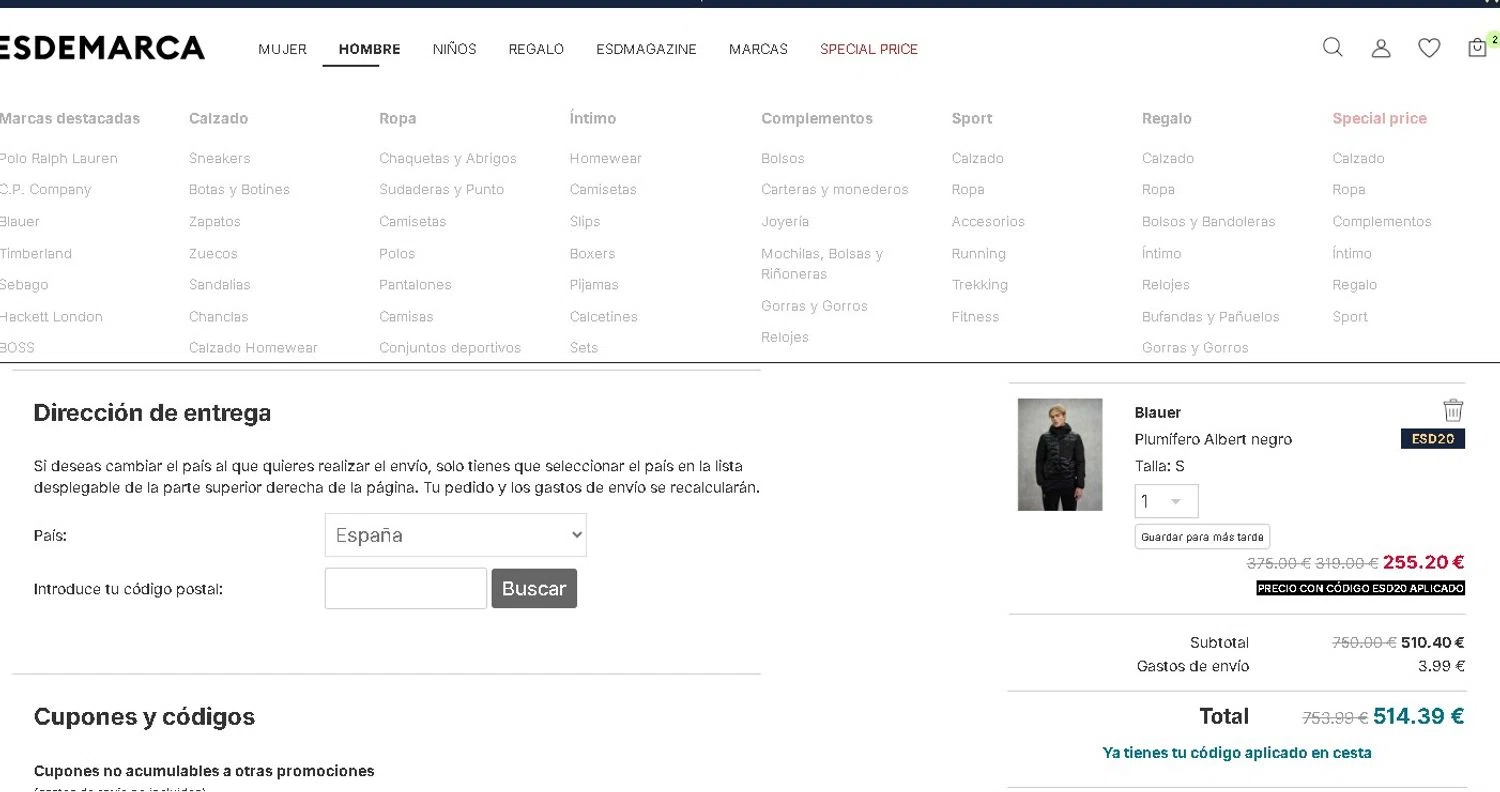Open Conjuntos deportivos link

(450, 348)
